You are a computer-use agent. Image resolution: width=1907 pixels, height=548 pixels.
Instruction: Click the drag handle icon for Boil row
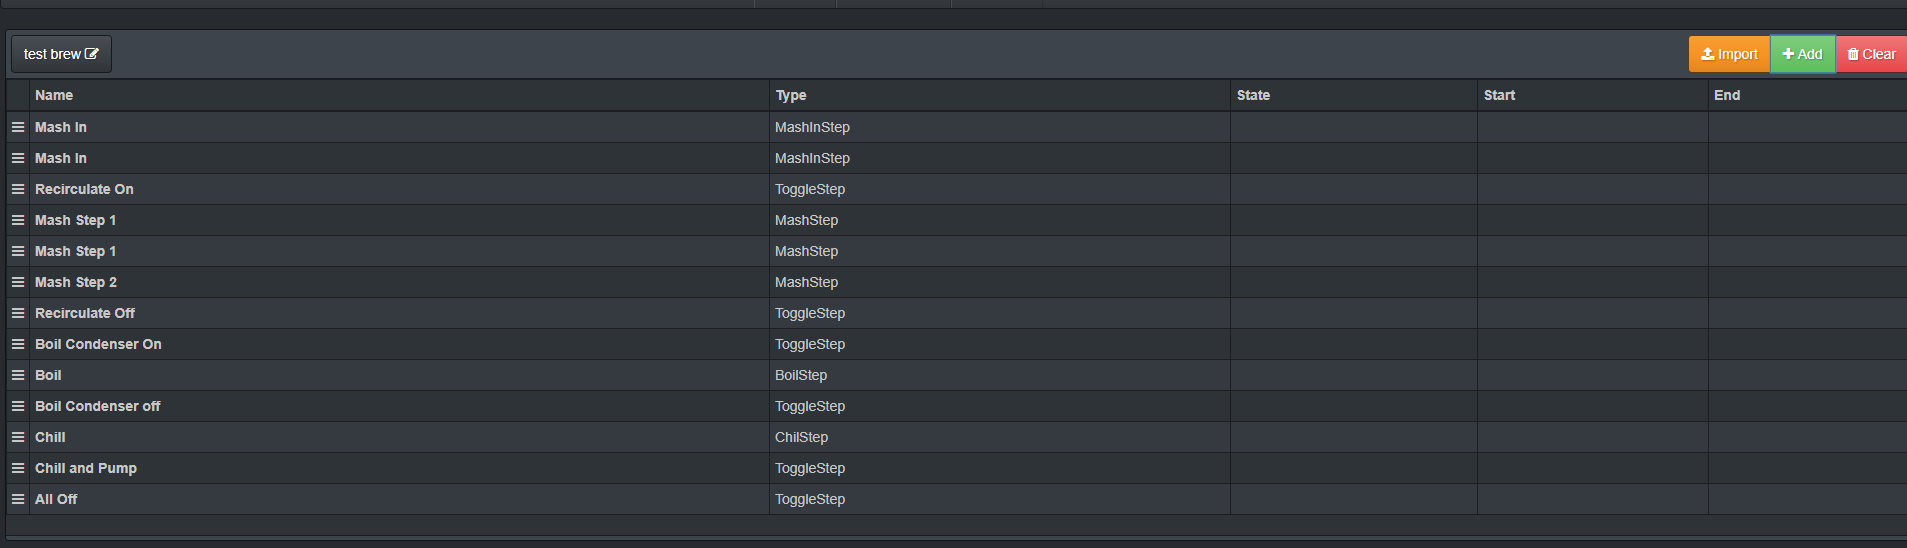18,375
